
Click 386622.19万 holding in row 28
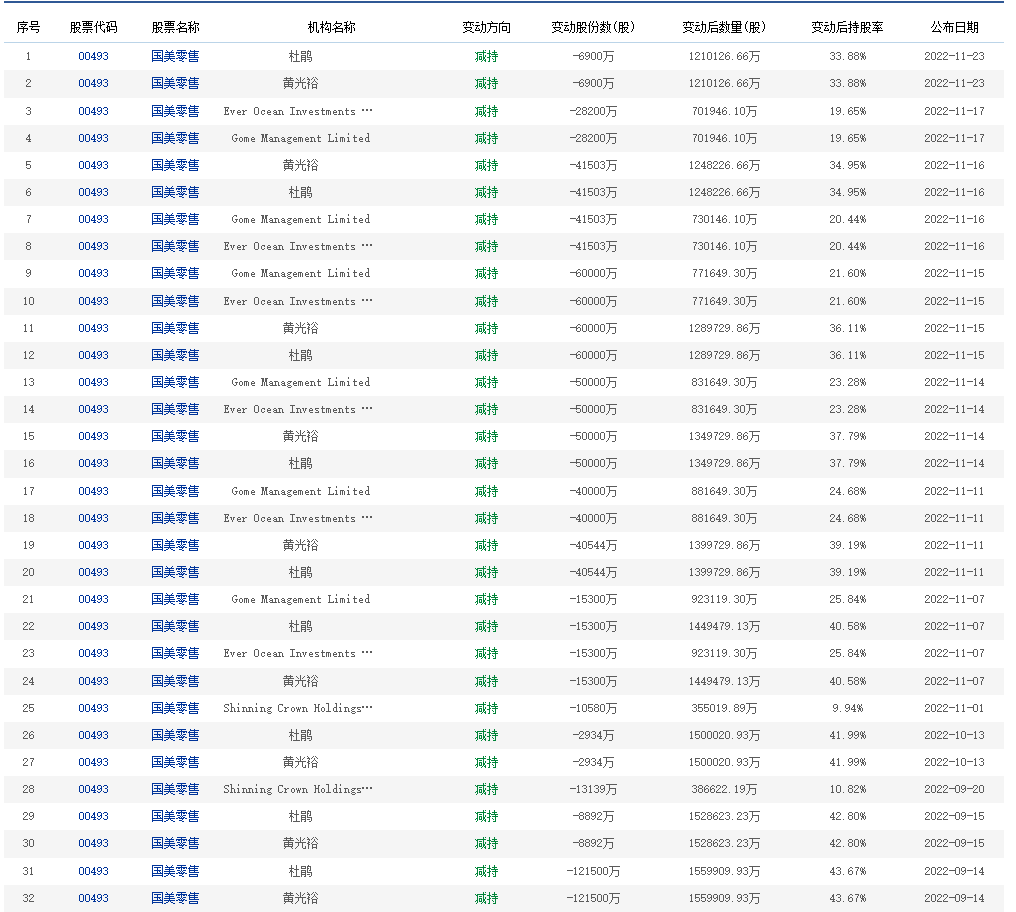[724, 789]
